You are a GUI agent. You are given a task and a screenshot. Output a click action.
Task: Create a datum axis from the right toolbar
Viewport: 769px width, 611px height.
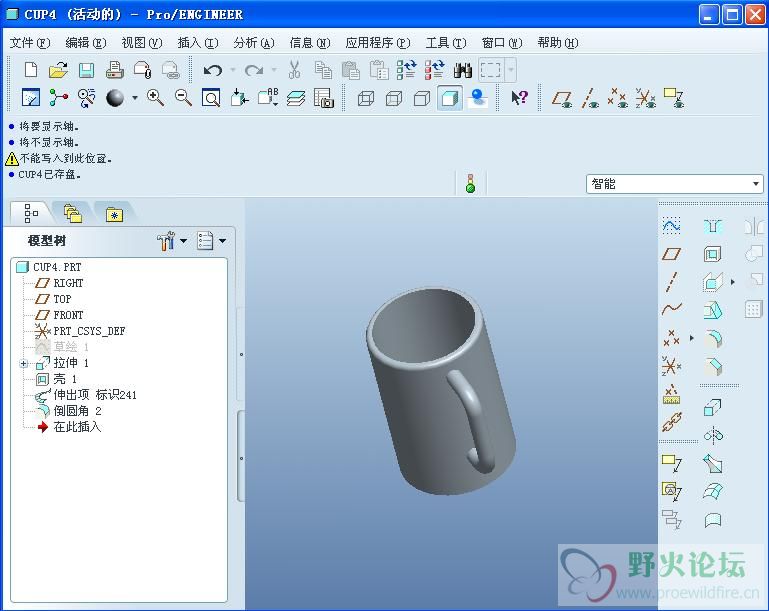pyautogui.click(x=671, y=281)
